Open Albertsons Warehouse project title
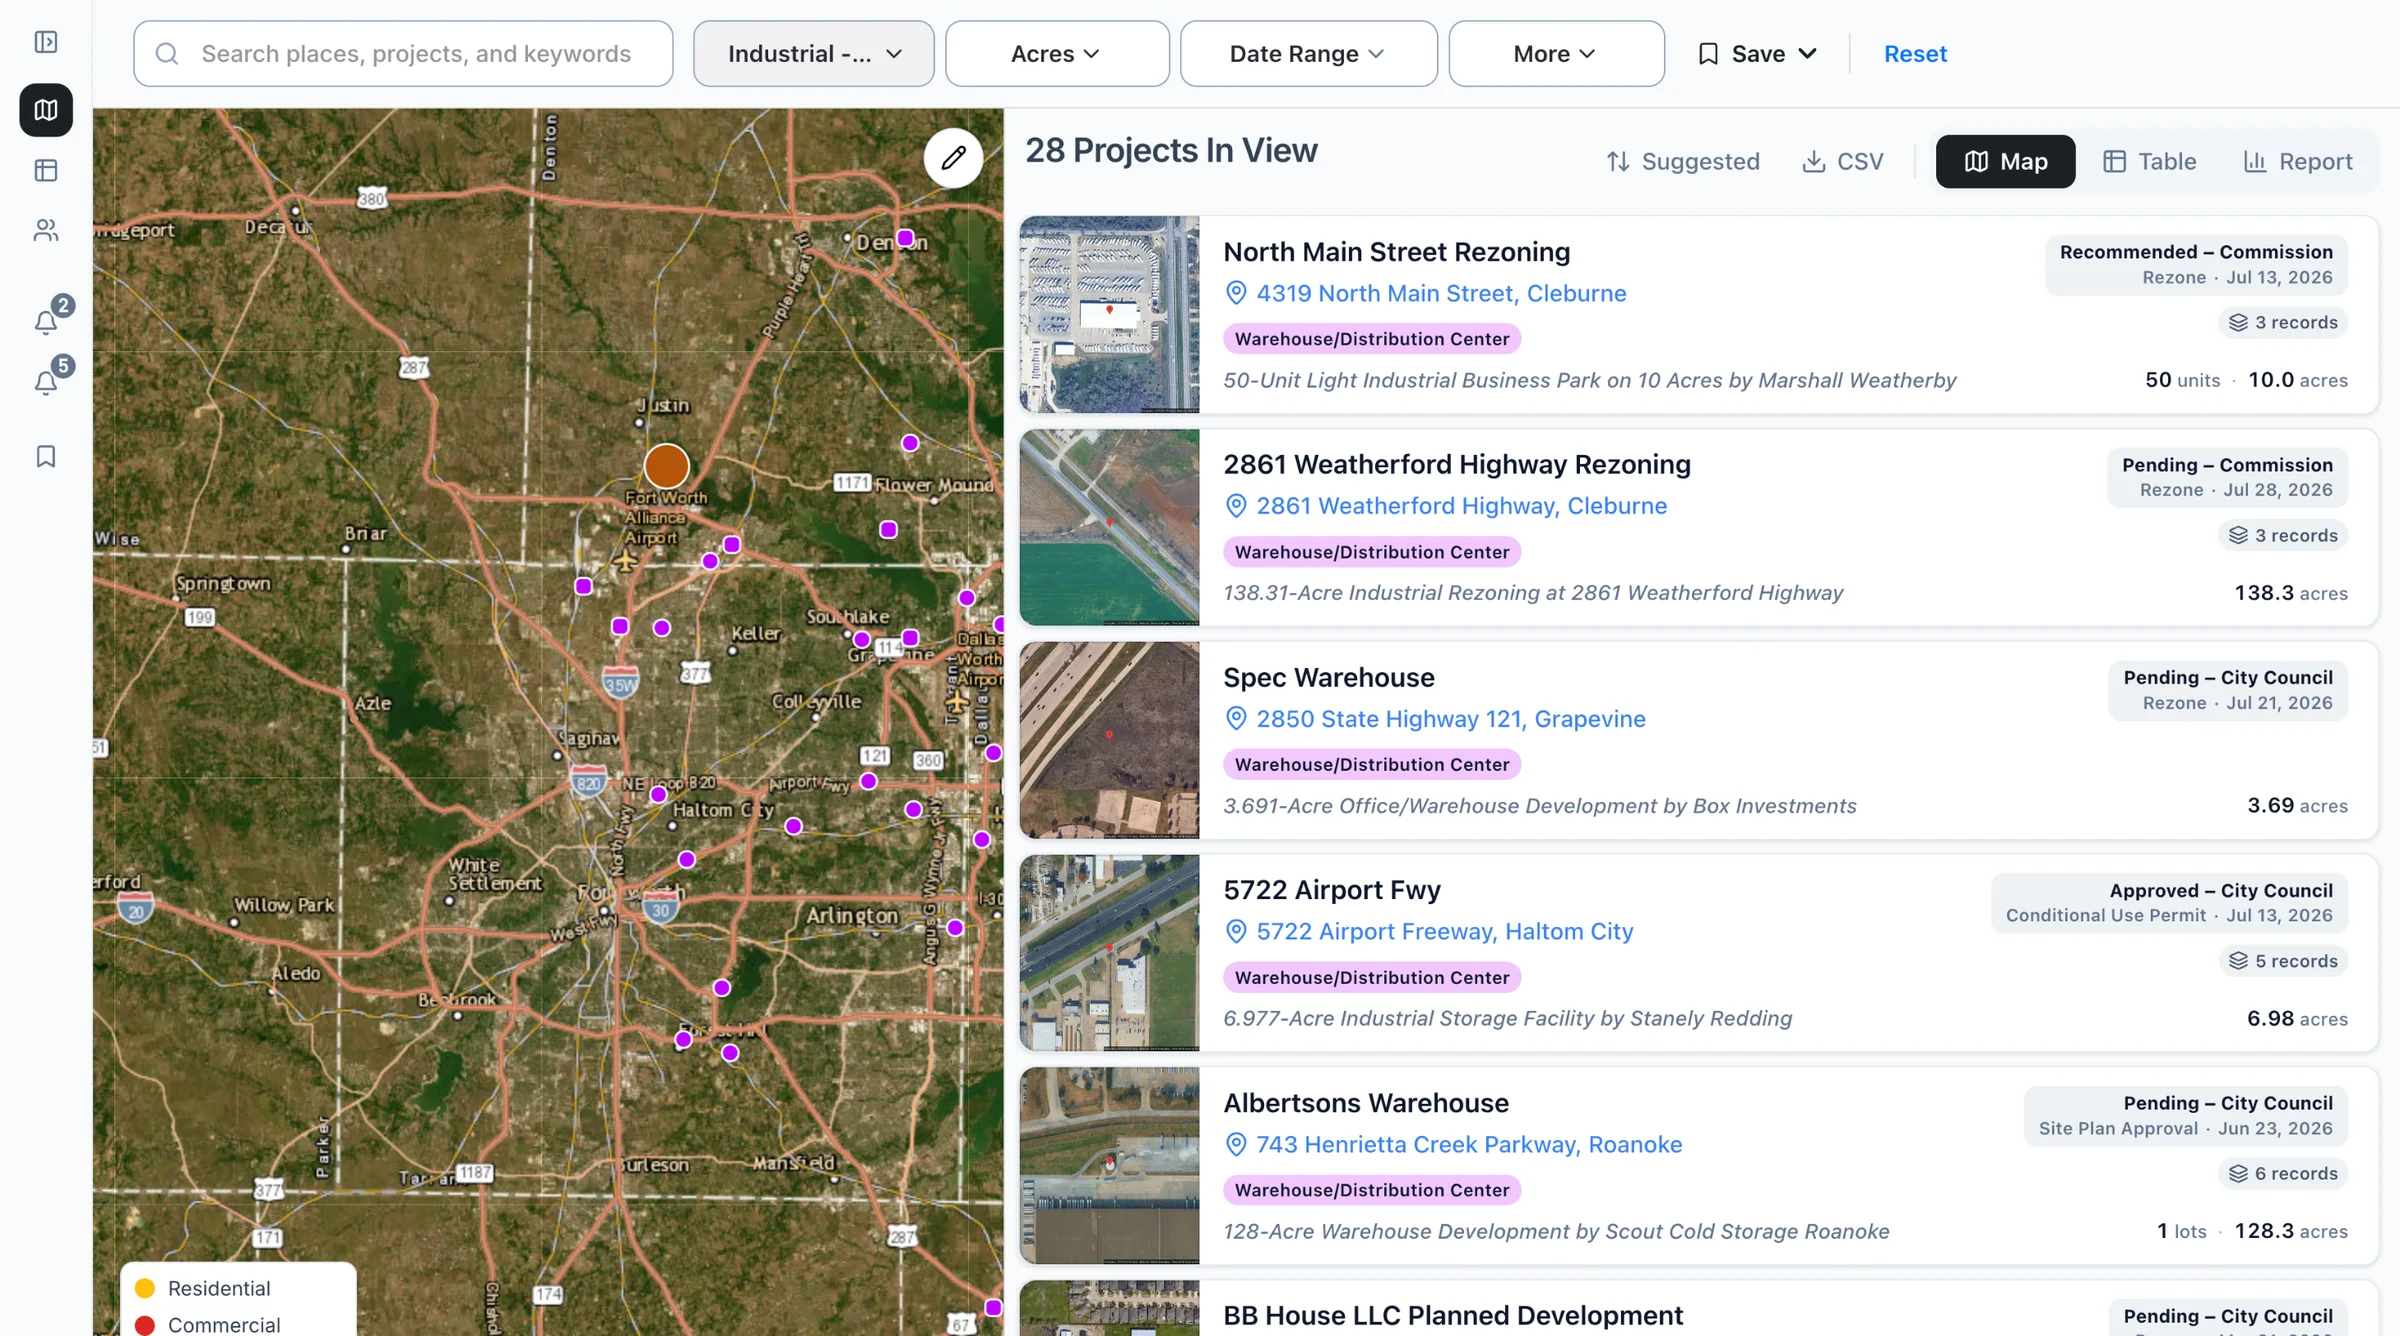Screen dimensions: 2400x1336 point(1366,1103)
